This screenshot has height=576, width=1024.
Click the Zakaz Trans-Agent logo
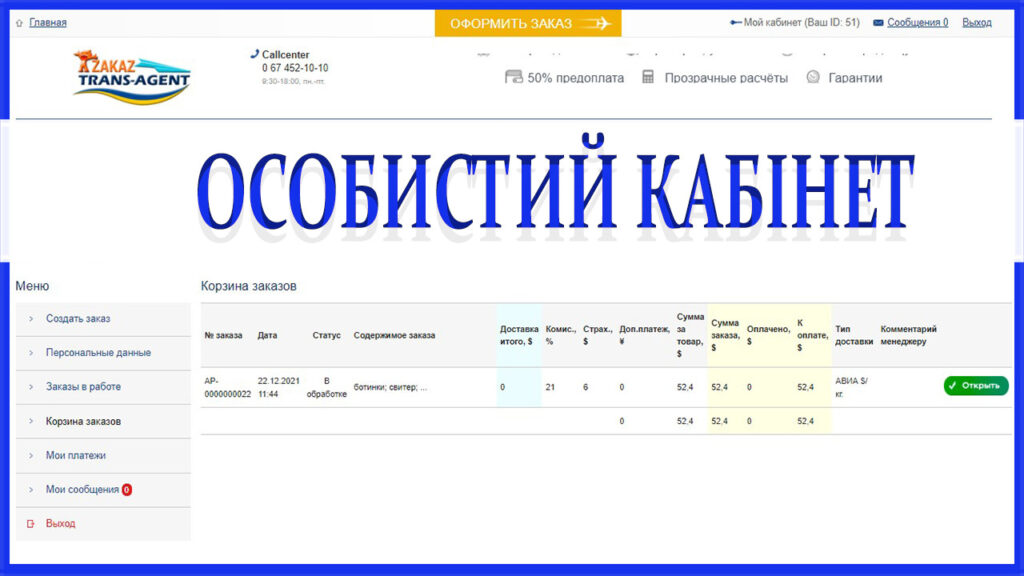tap(131, 75)
